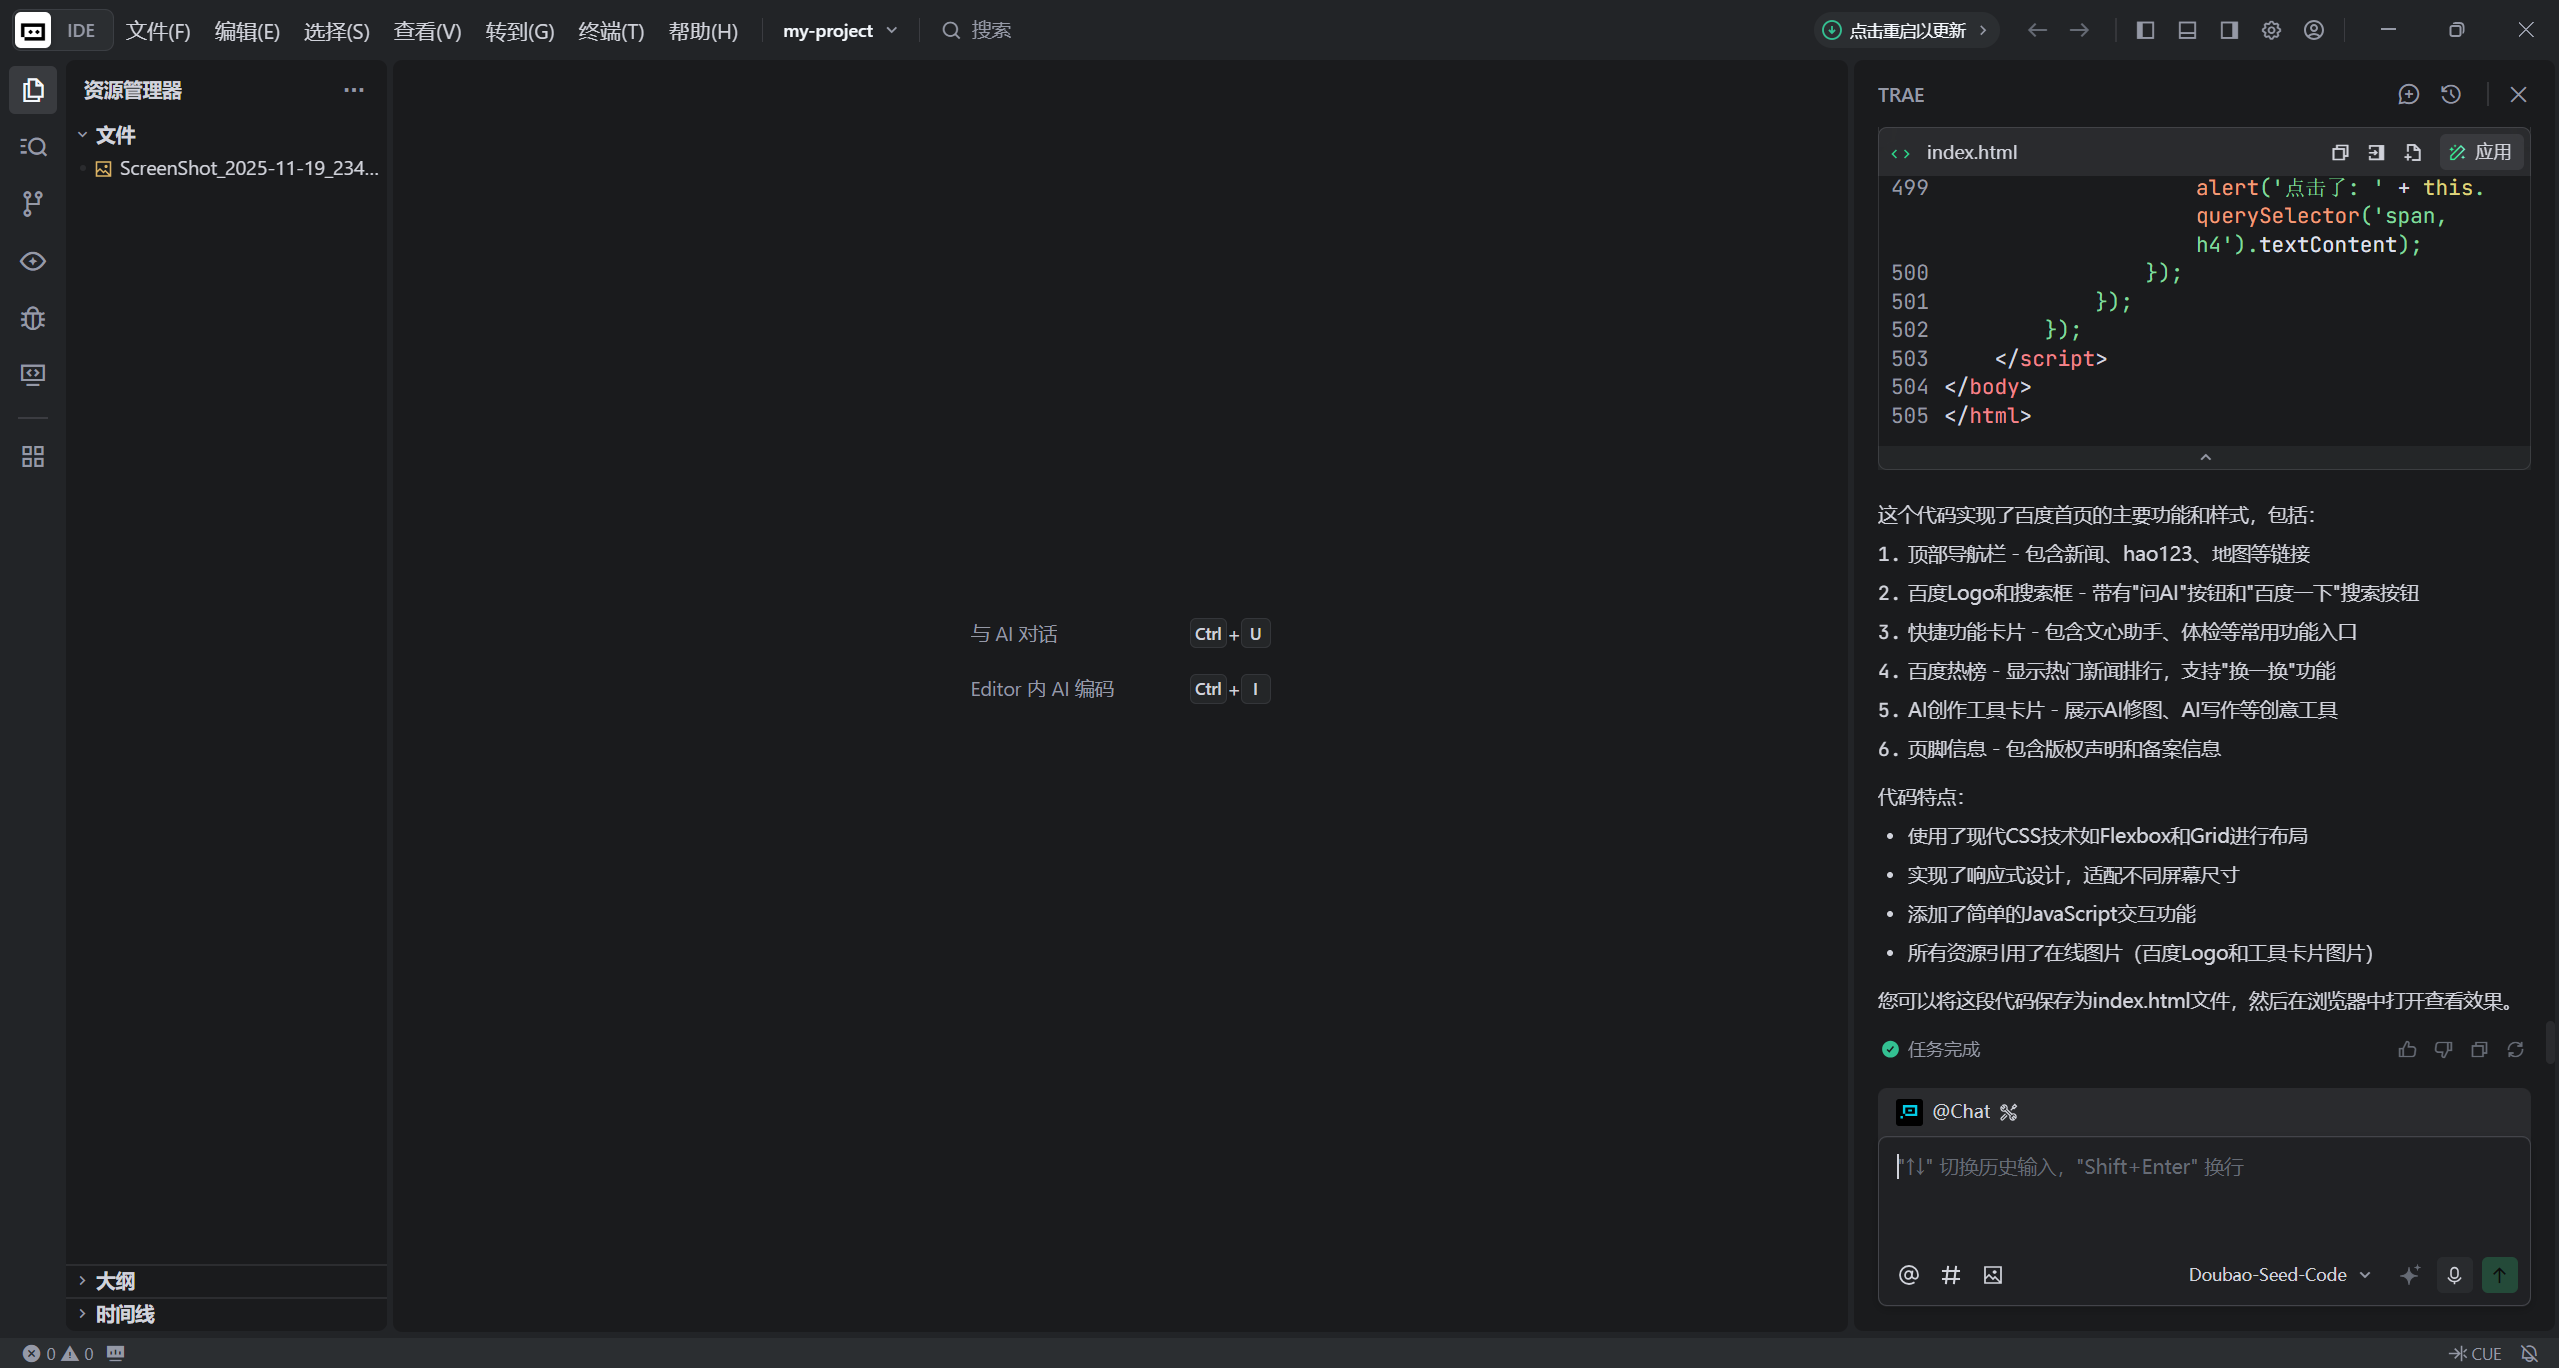This screenshot has width=2559, height=1368.
Task: Open the Source Control sidebar icon
Action: 33,204
